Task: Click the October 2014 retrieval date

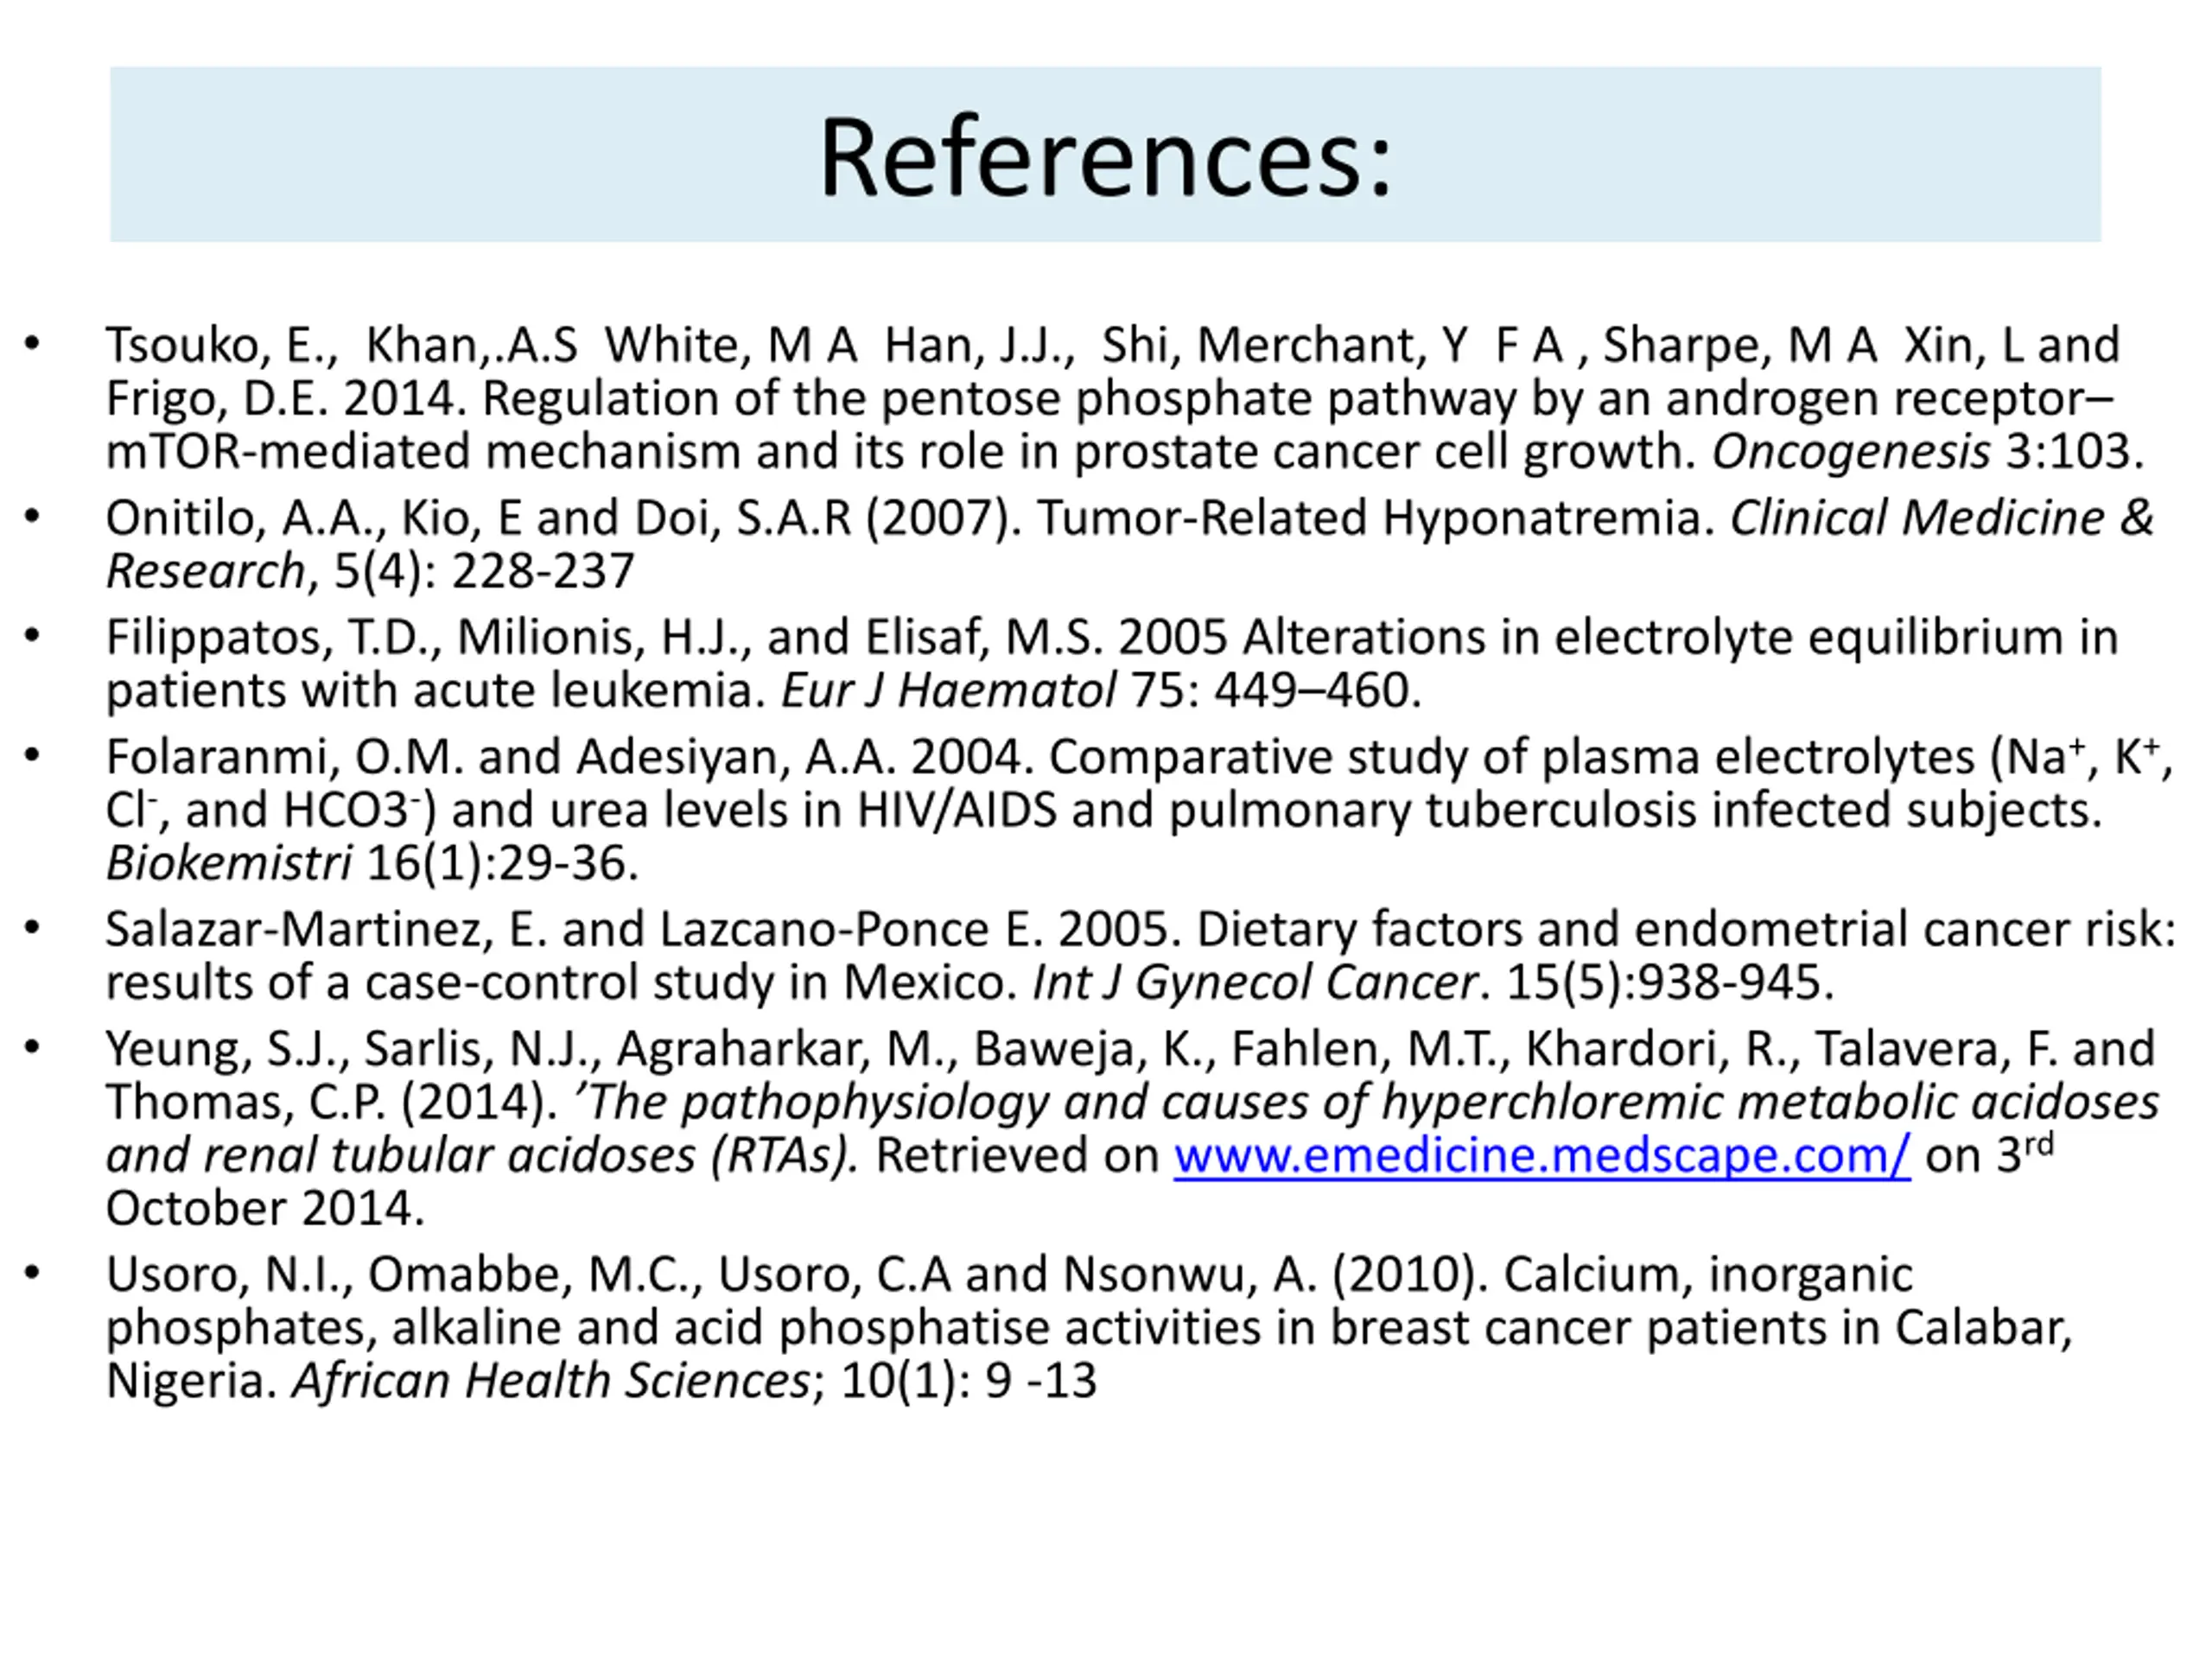Action: tap(265, 1208)
